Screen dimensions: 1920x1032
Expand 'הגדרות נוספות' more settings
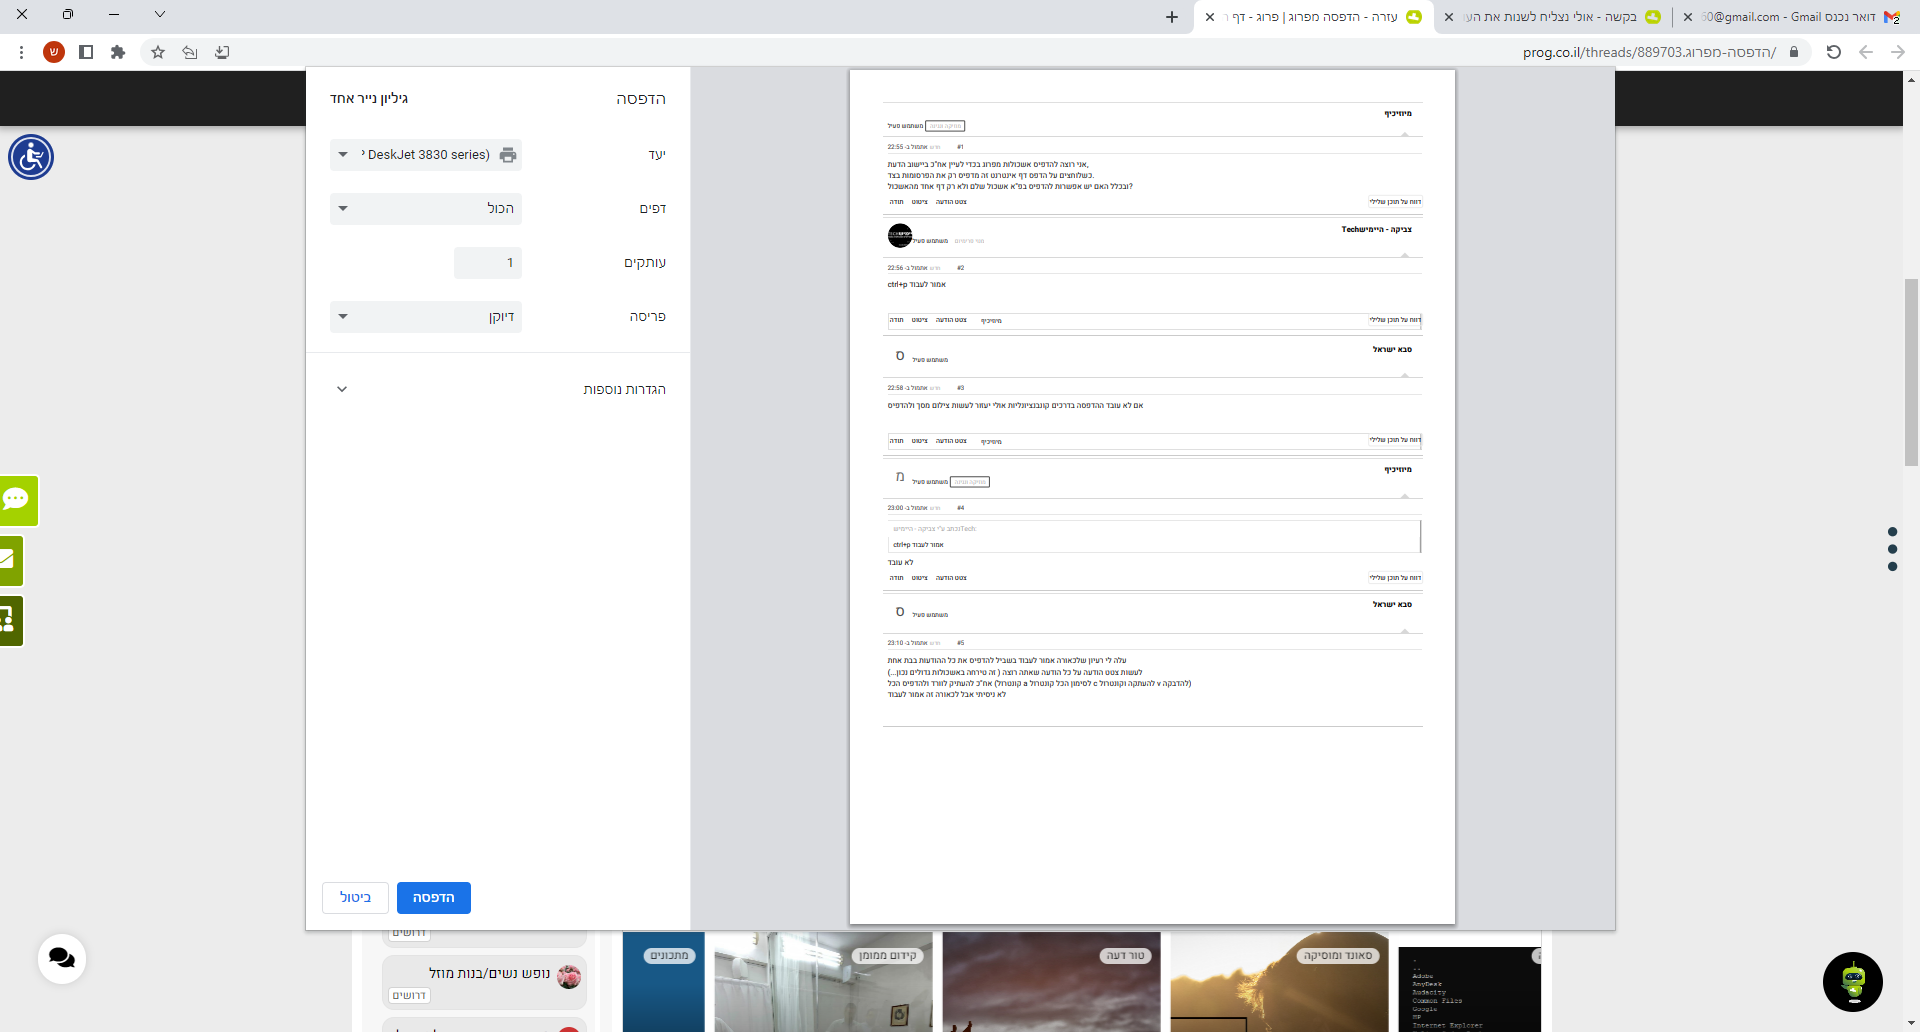coord(498,389)
